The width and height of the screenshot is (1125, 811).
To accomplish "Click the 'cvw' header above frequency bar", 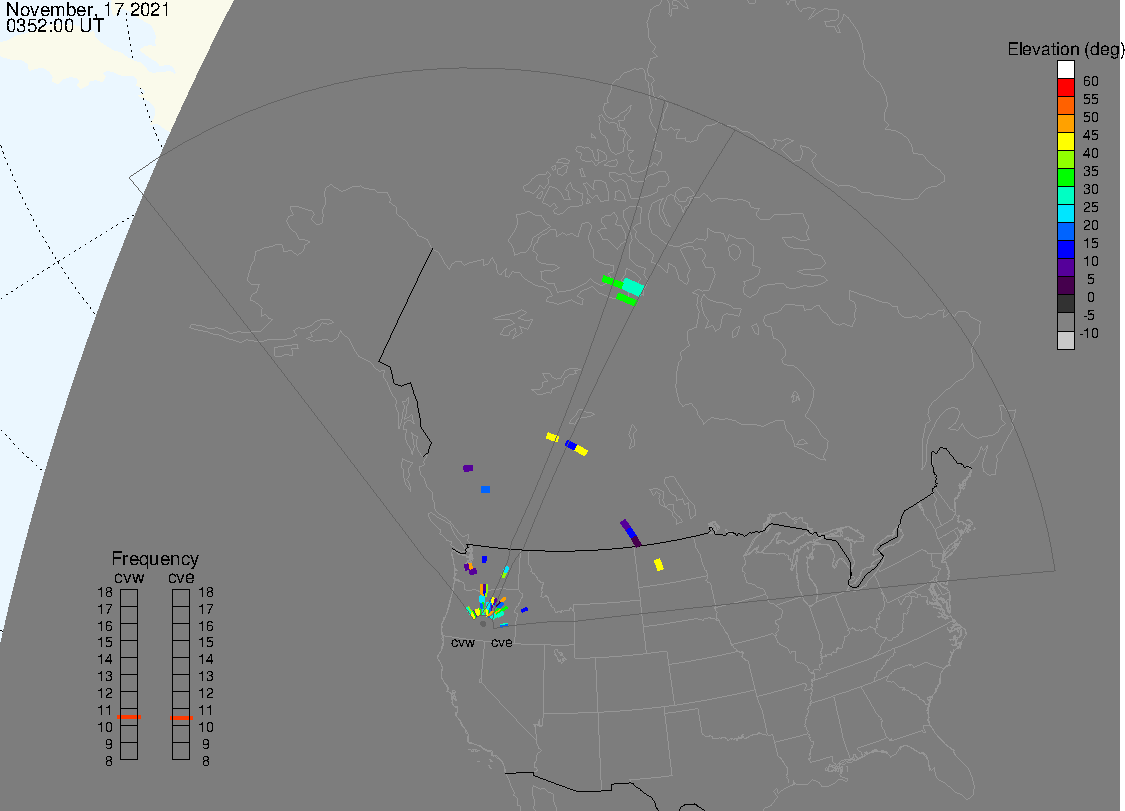I will pos(129,578).
